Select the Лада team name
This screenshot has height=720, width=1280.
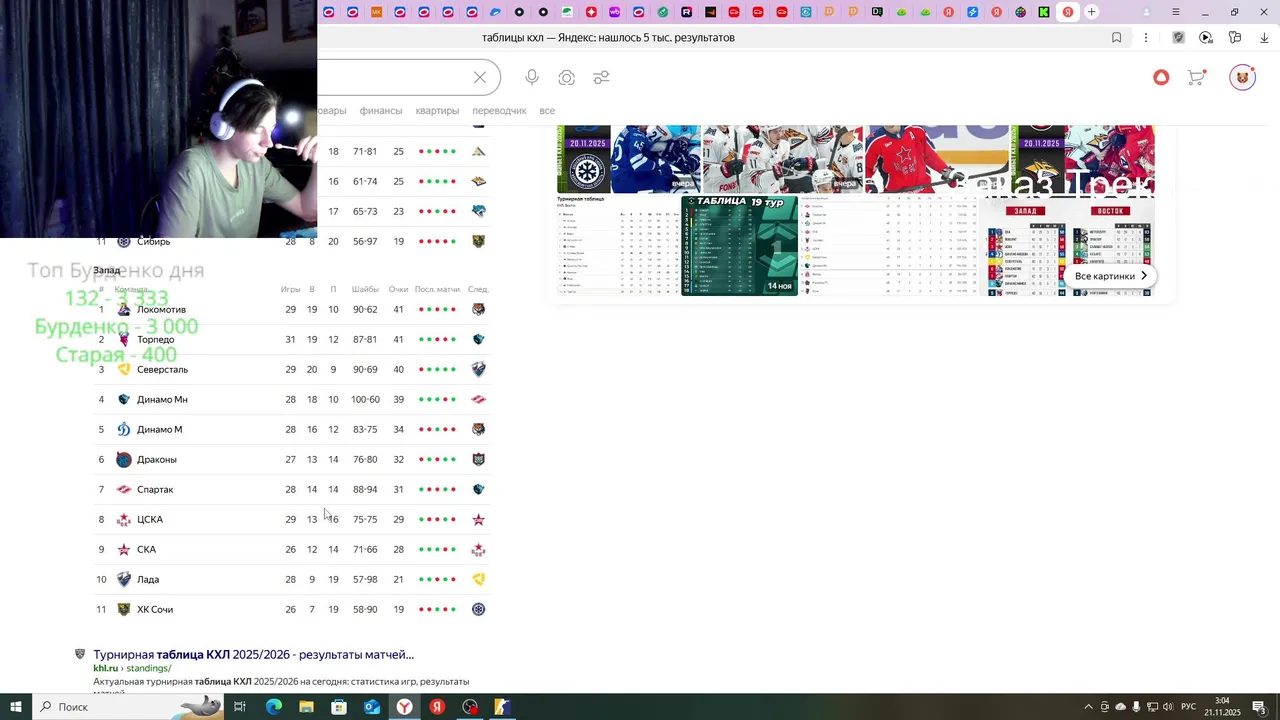(148, 580)
